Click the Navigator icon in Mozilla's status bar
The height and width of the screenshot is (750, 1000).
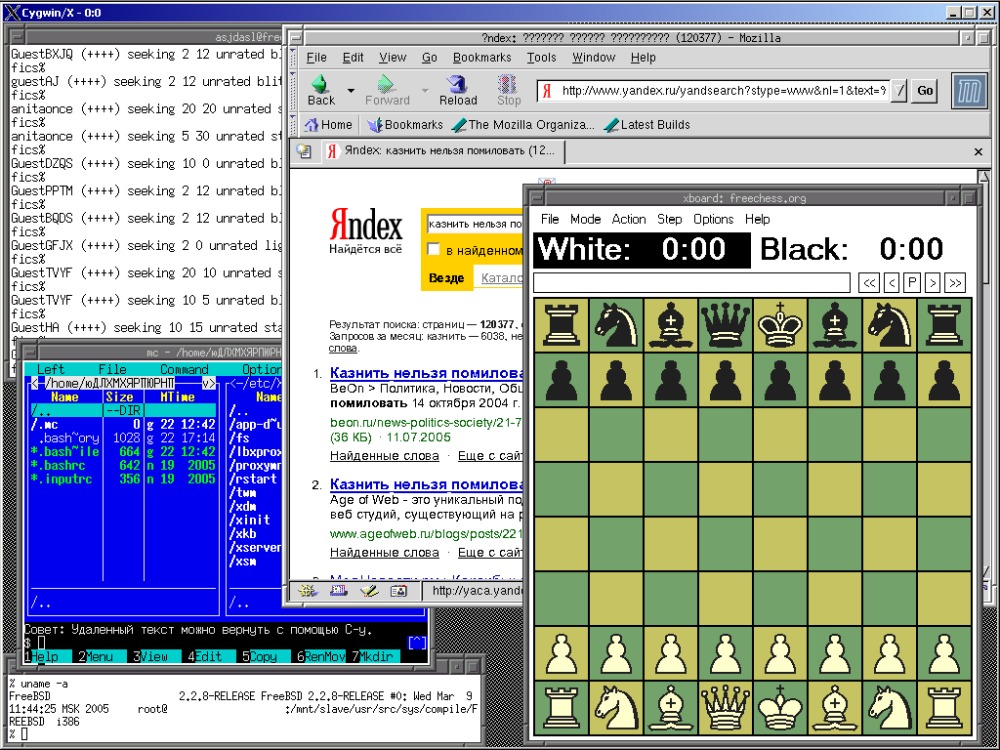(x=307, y=591)
